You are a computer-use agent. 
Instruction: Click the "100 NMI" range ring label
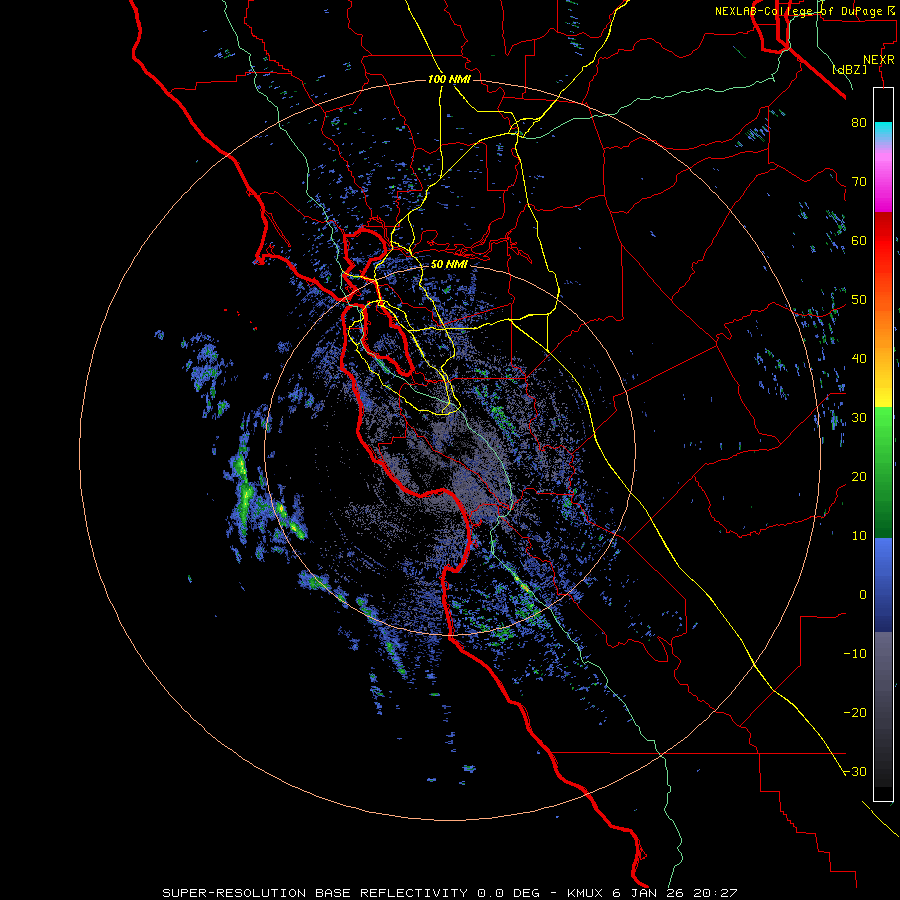click(x=449, y=79)
